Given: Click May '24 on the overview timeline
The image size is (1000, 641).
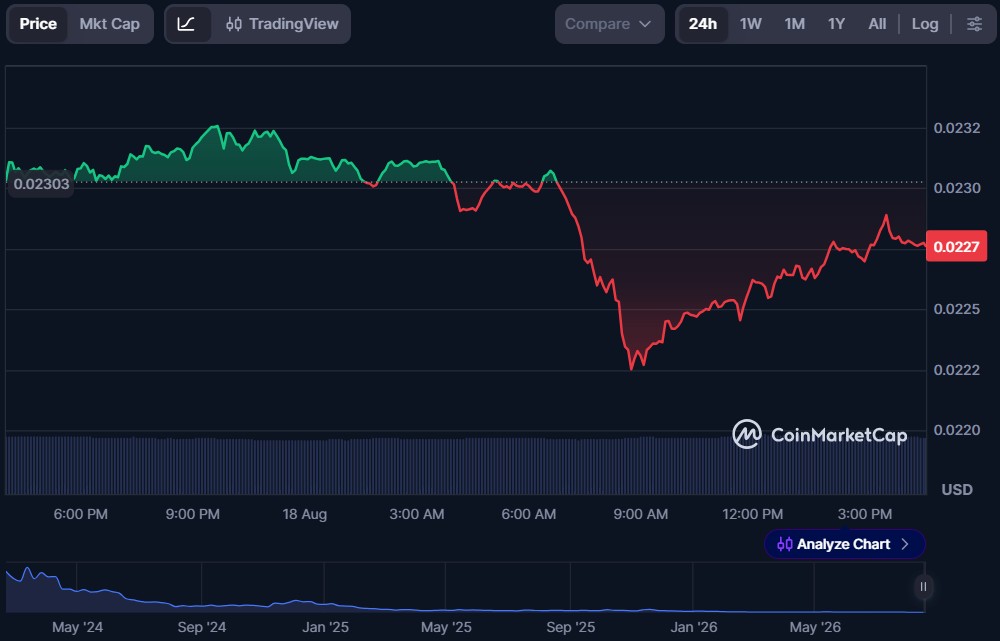Looking at the screenshot, I should (x=77, y=627).
